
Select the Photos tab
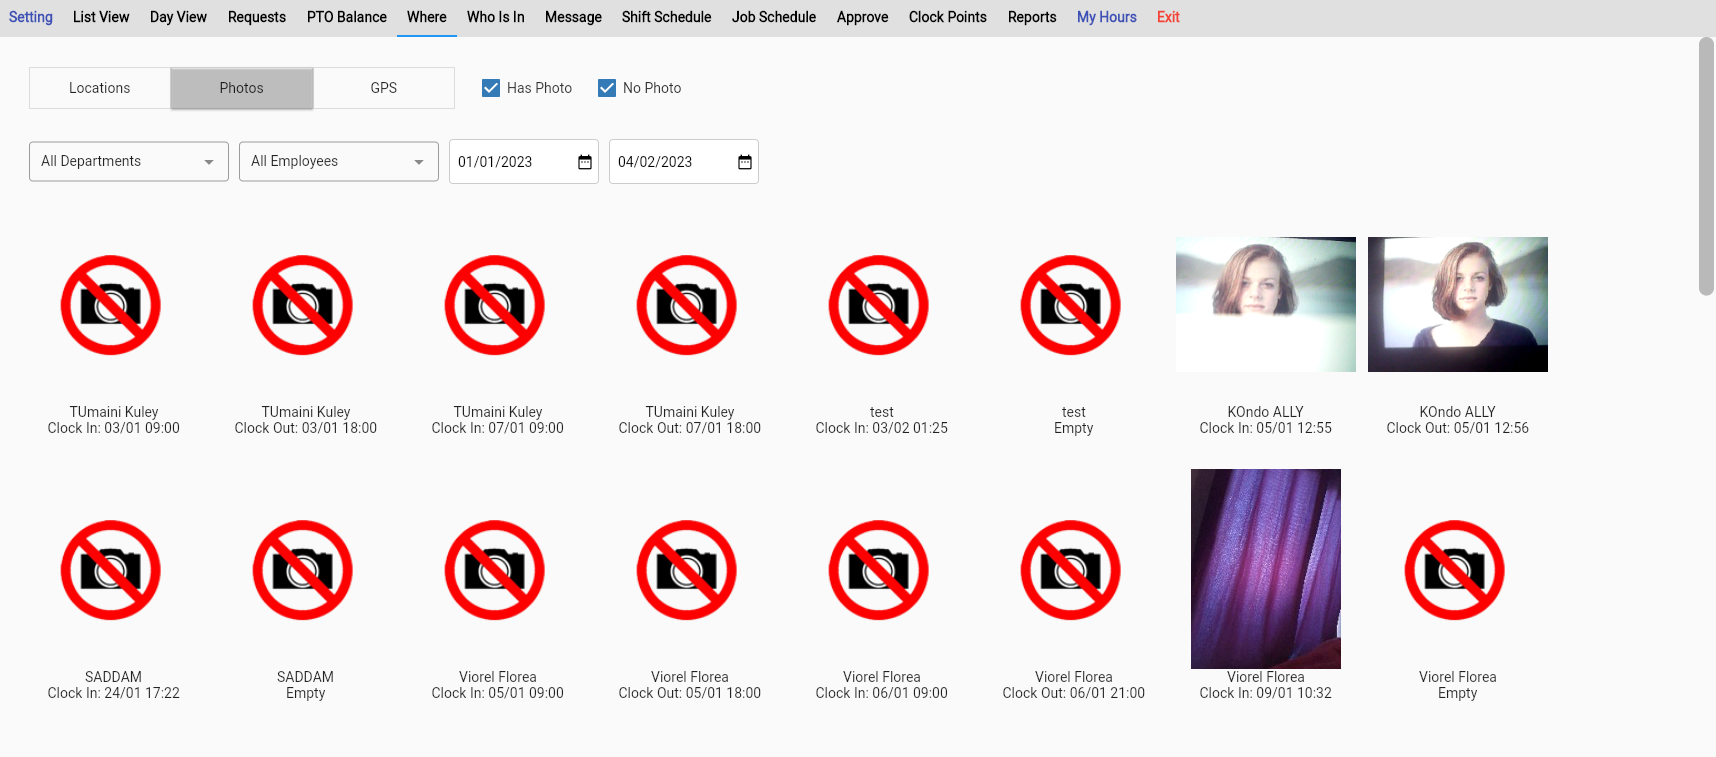[242, 88]
